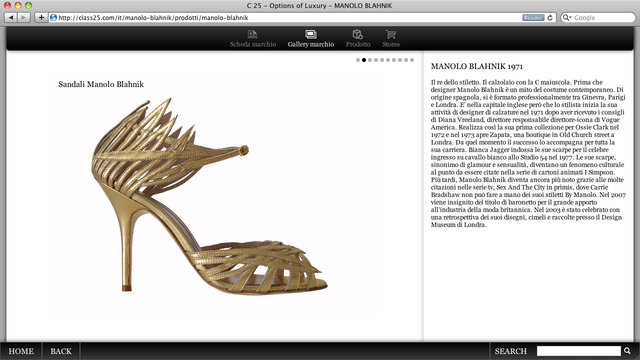Click the HOME button
The image size is (640, 360).
point(21,351)
